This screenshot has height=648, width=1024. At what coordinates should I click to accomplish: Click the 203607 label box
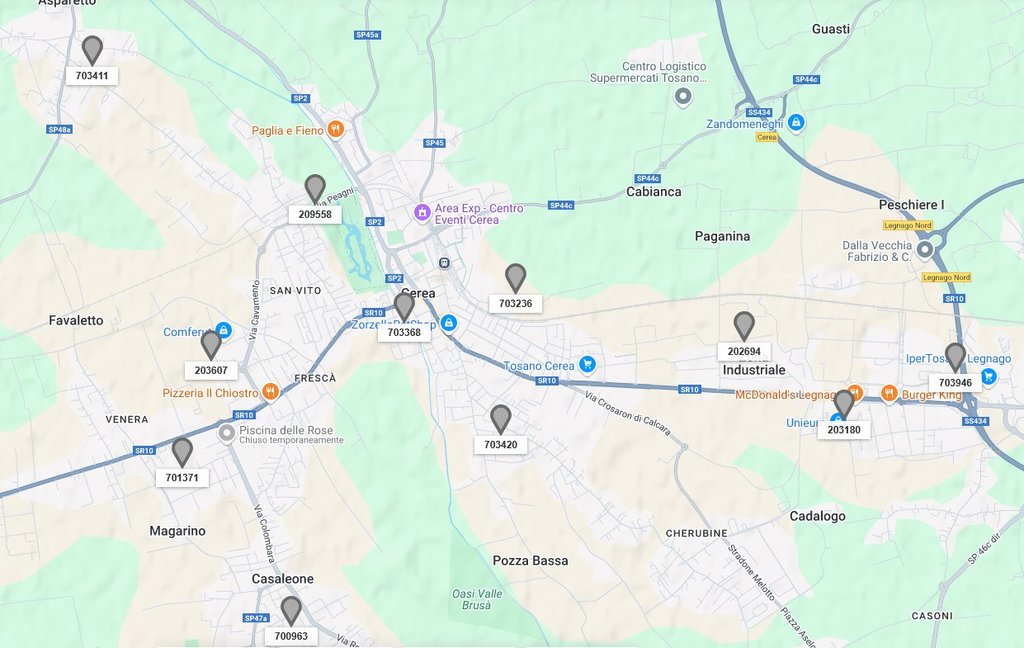[x=211, y=370]
